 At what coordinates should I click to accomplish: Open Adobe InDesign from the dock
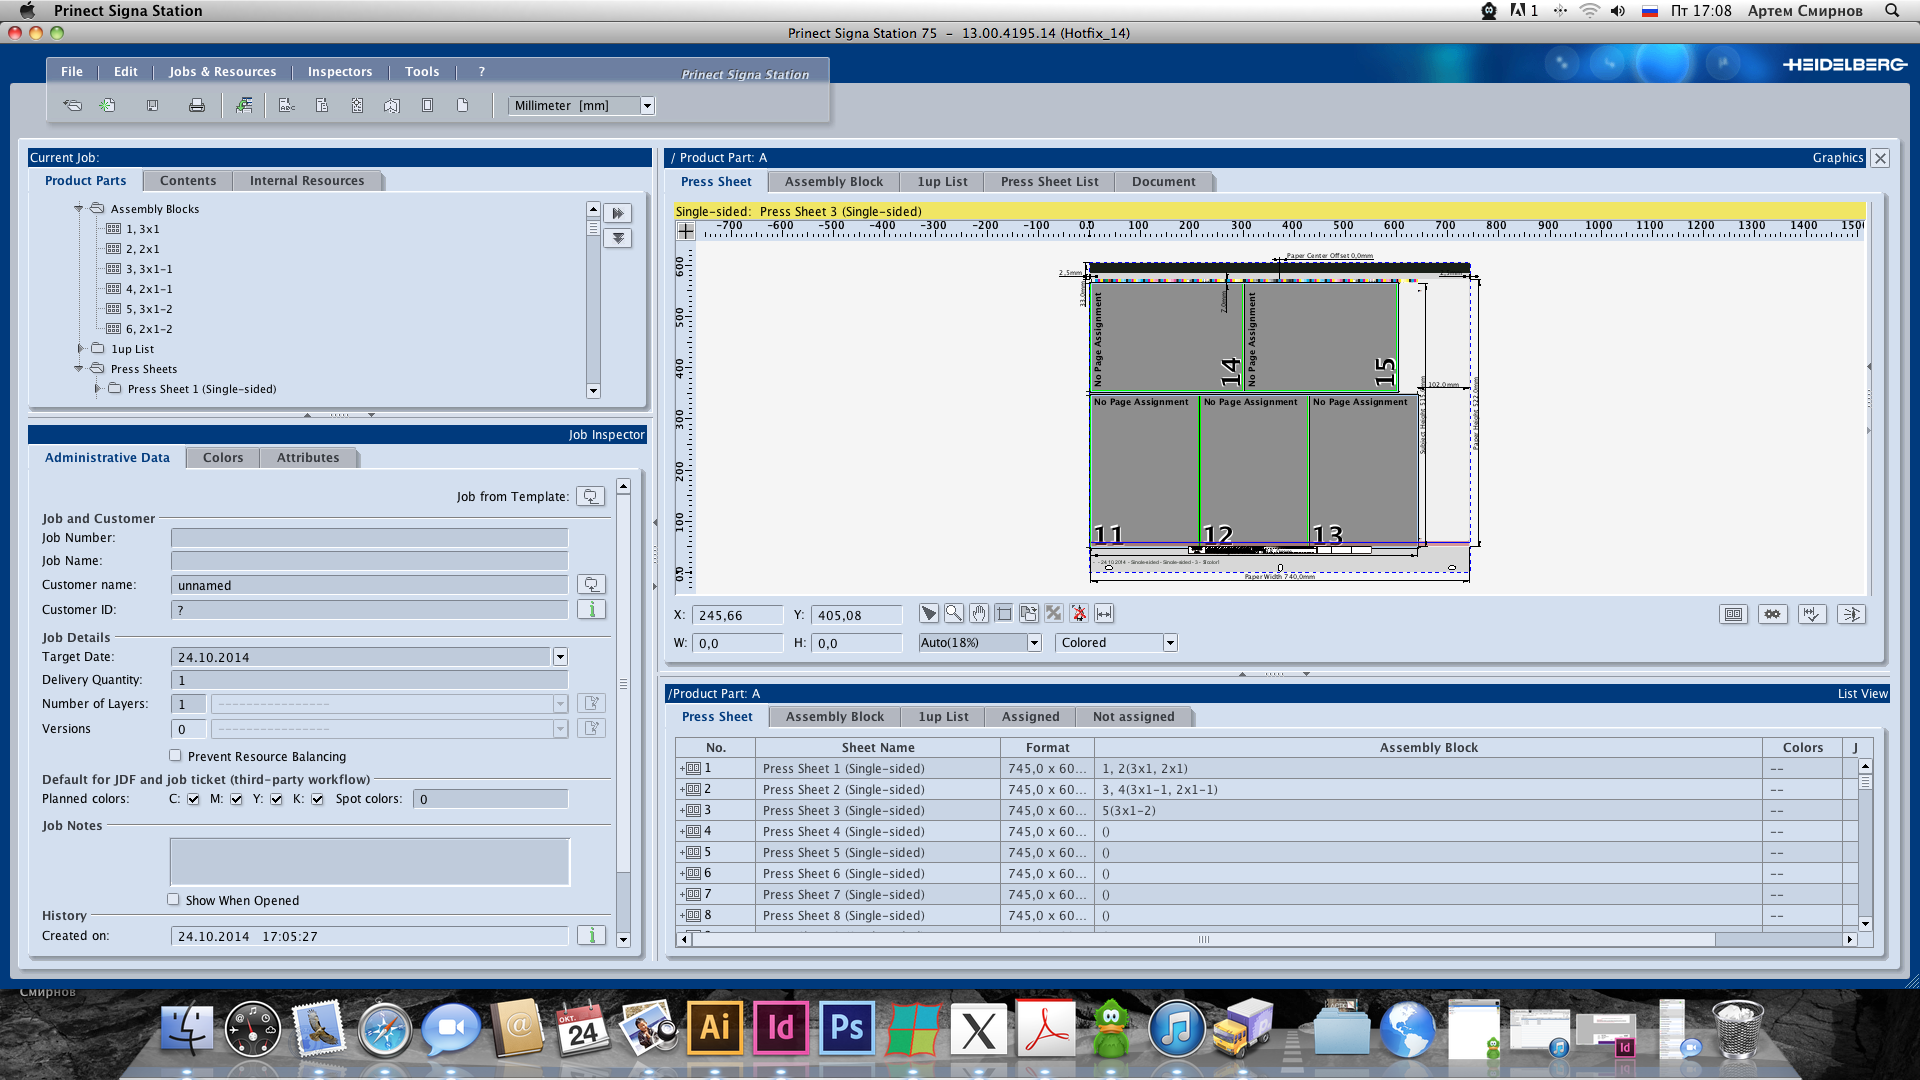[781, 1028]
